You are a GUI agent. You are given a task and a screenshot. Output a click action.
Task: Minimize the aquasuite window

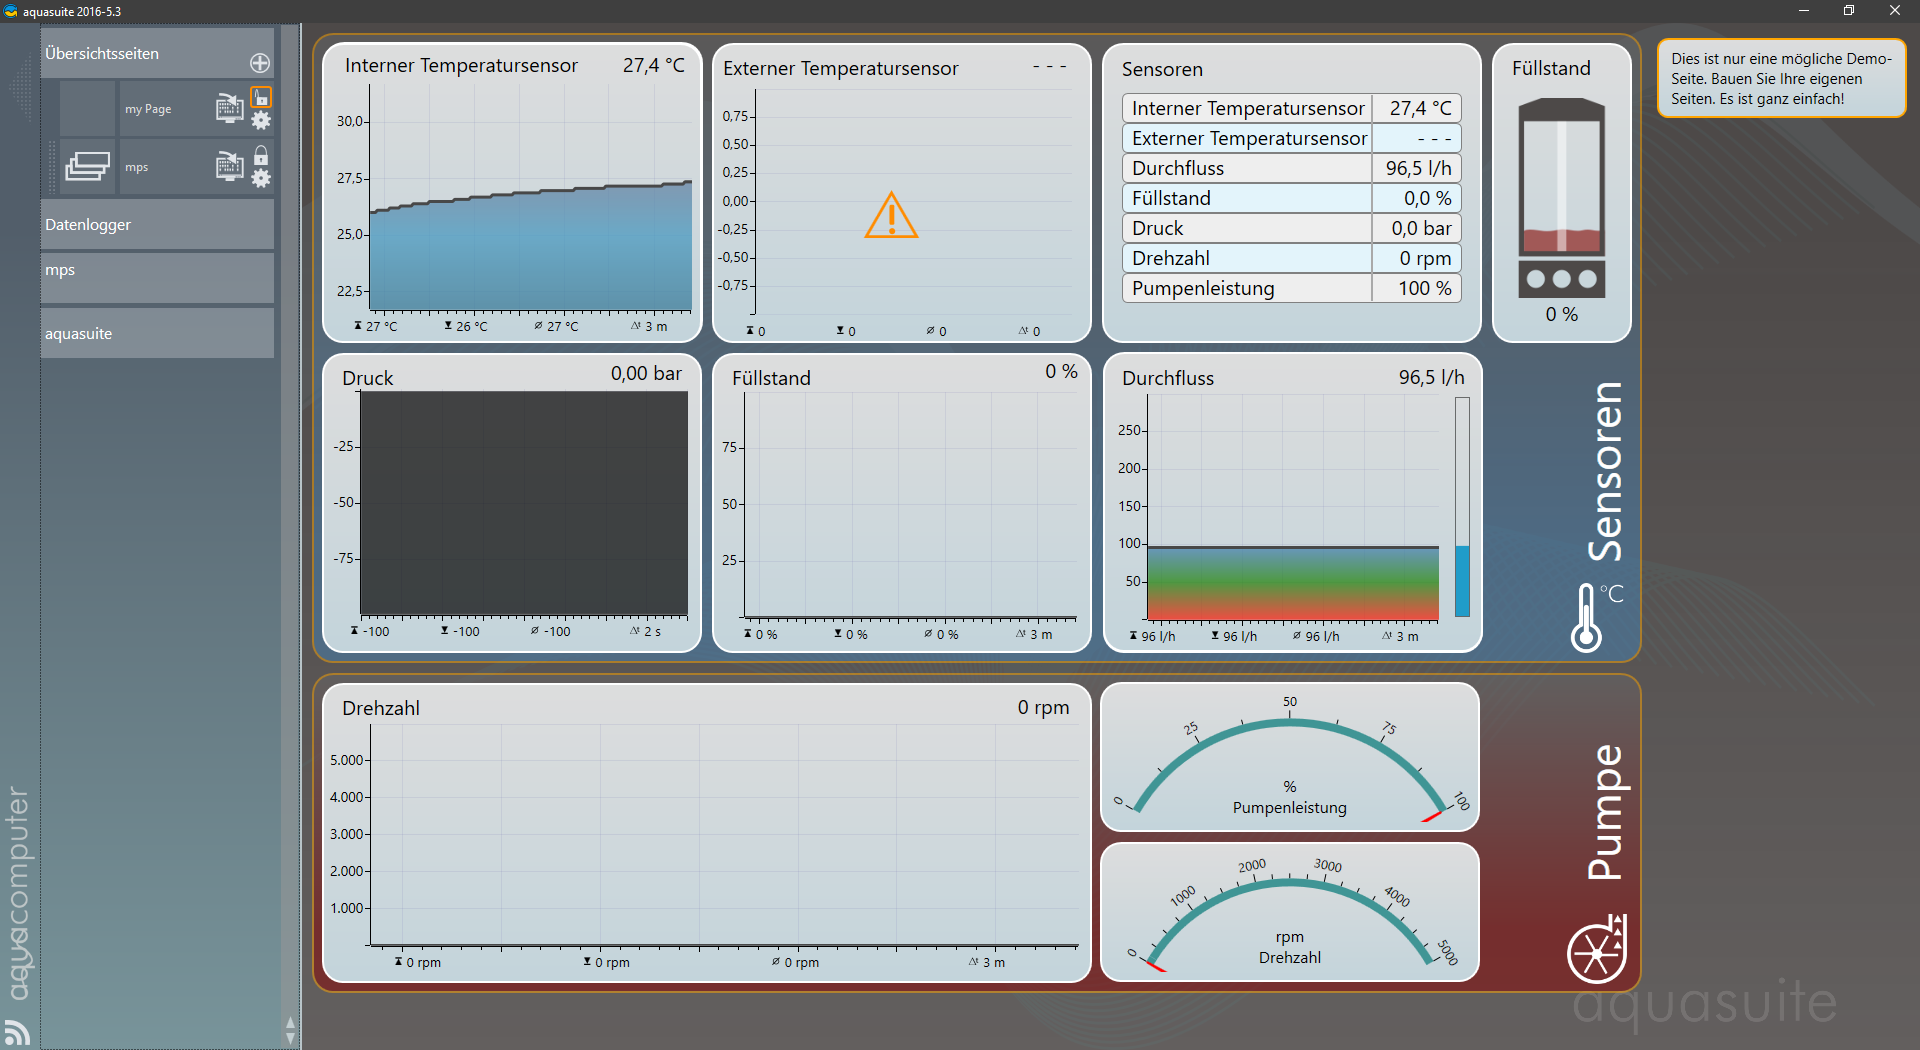[1804, 11]
